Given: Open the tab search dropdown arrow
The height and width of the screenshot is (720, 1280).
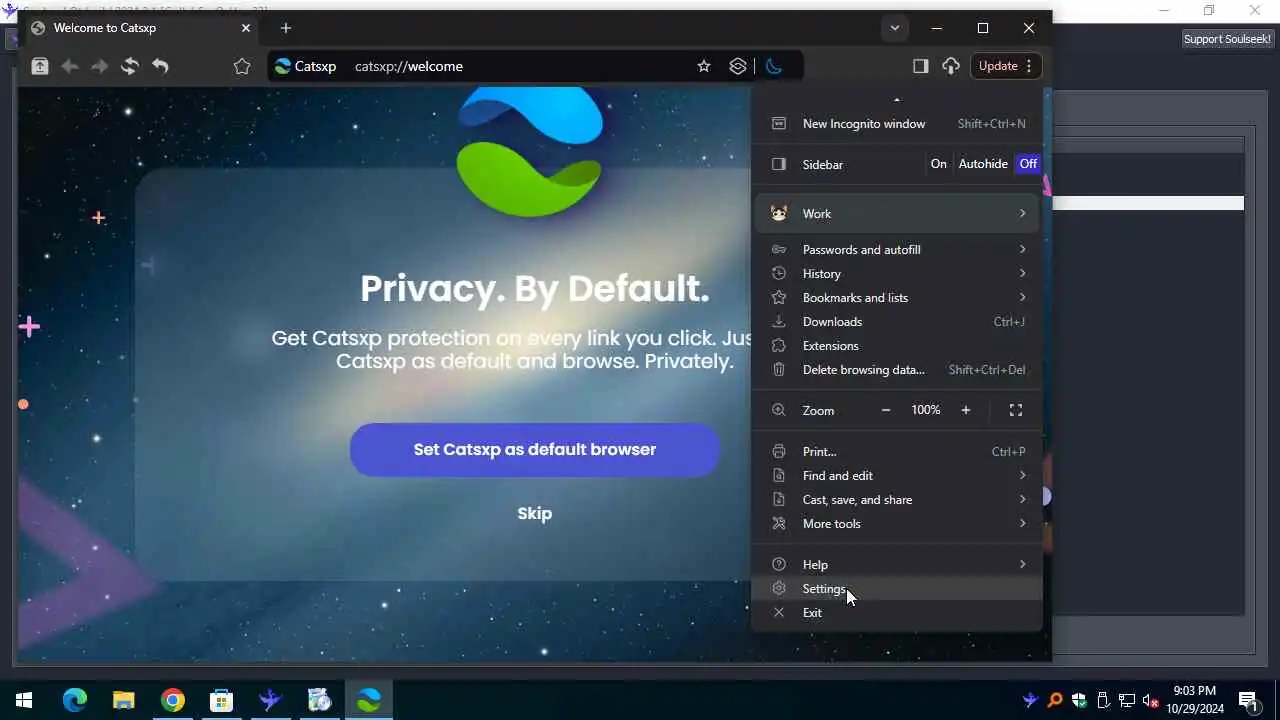Looking at the screenshot, I should click(895, 28).
